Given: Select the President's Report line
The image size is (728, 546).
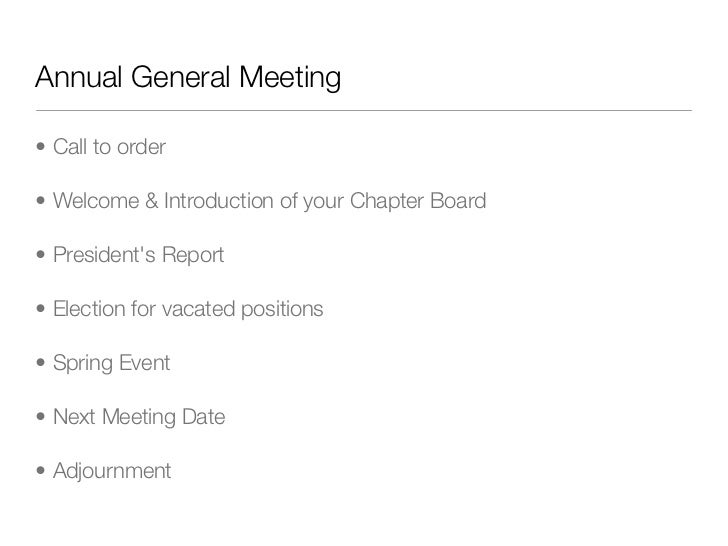Looking at the screenshot, I should (138, 255).
